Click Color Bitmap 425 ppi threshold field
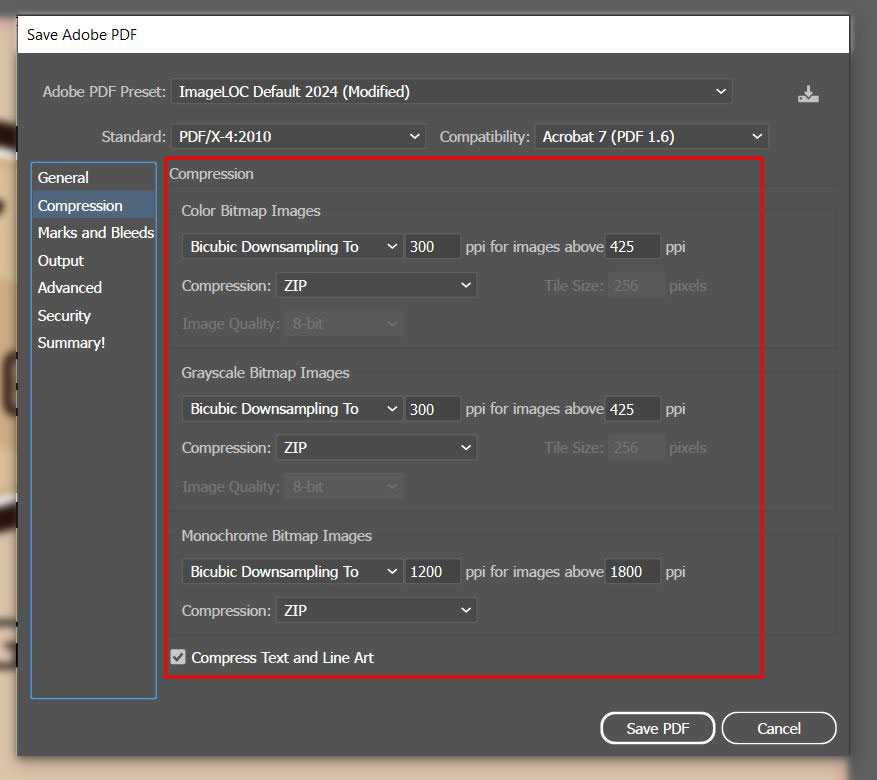The width and height of the screenshot is (877, 780). (633, 247)
